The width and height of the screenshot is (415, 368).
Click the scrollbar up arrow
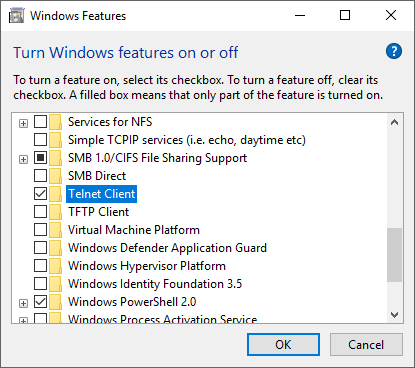click(395, 122)
